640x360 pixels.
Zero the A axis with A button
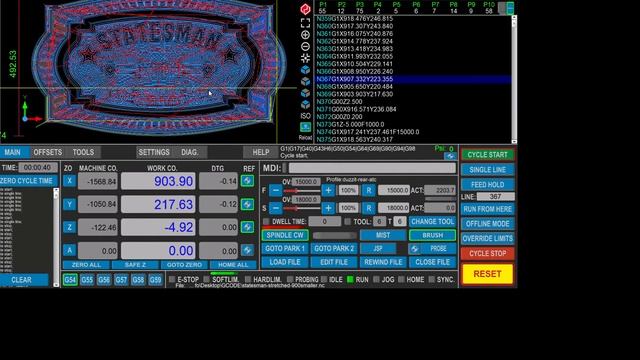coord(69,250)
